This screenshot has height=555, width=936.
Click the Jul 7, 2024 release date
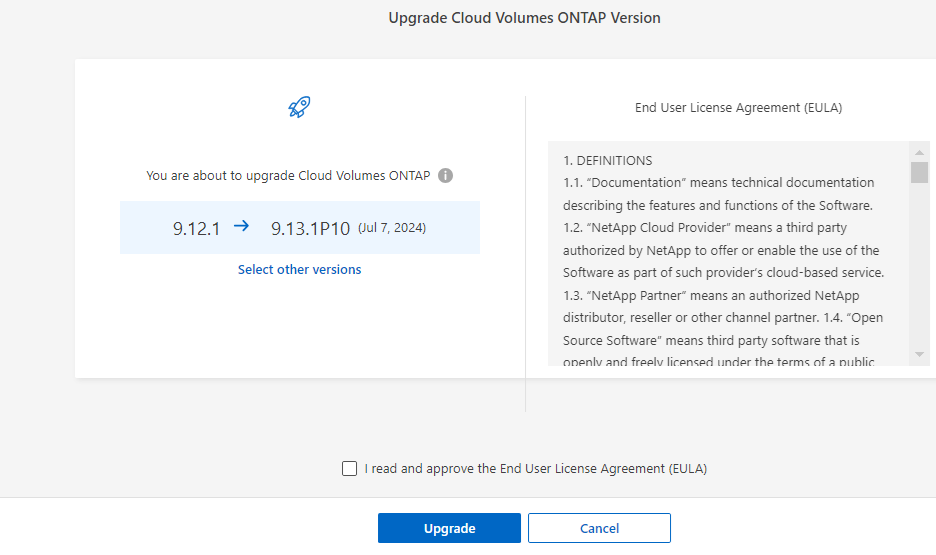point(392,228)
